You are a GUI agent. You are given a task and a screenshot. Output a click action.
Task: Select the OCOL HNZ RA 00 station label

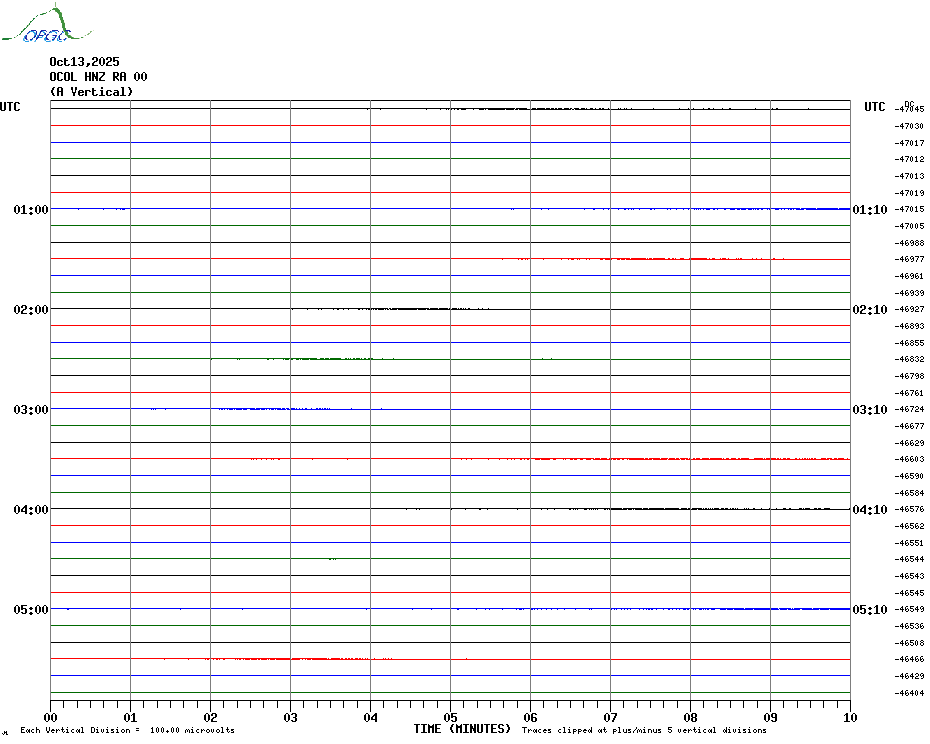[98, 77]
